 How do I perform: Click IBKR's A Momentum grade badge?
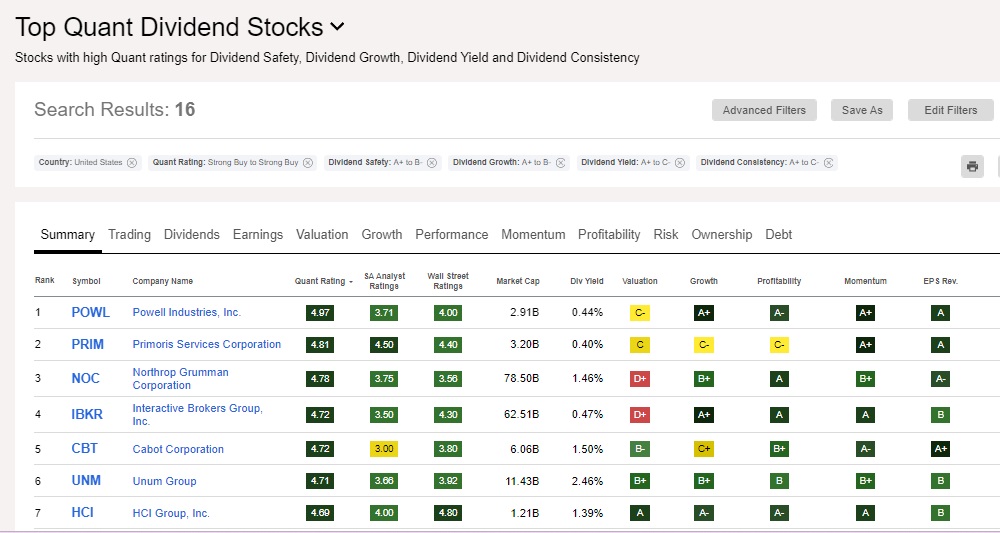coord(865,414)
